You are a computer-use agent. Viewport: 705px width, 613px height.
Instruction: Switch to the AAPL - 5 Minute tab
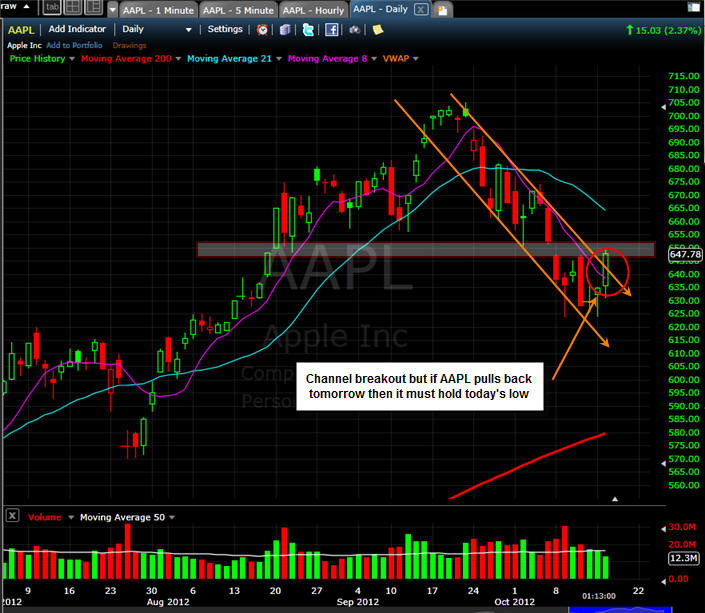coord(238,10)
